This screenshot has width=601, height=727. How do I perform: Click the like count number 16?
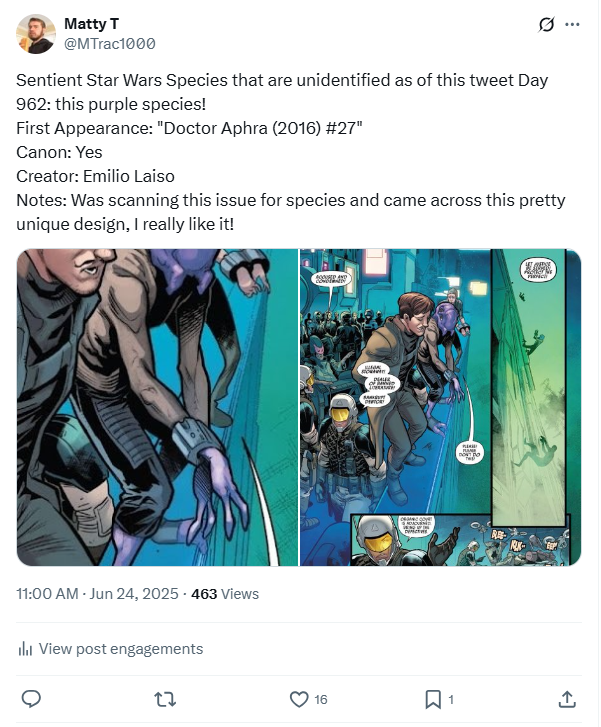pos(320,700)
